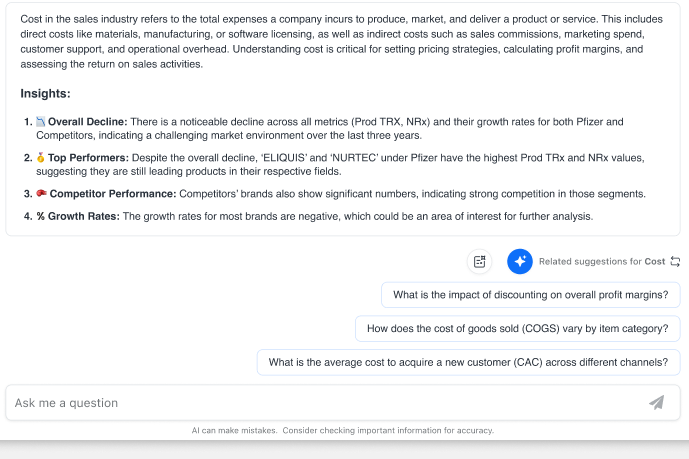This screenshot has height=459, width=689.
Task: Click the 'Competitor Performance:' bold label
Action: 113,194
